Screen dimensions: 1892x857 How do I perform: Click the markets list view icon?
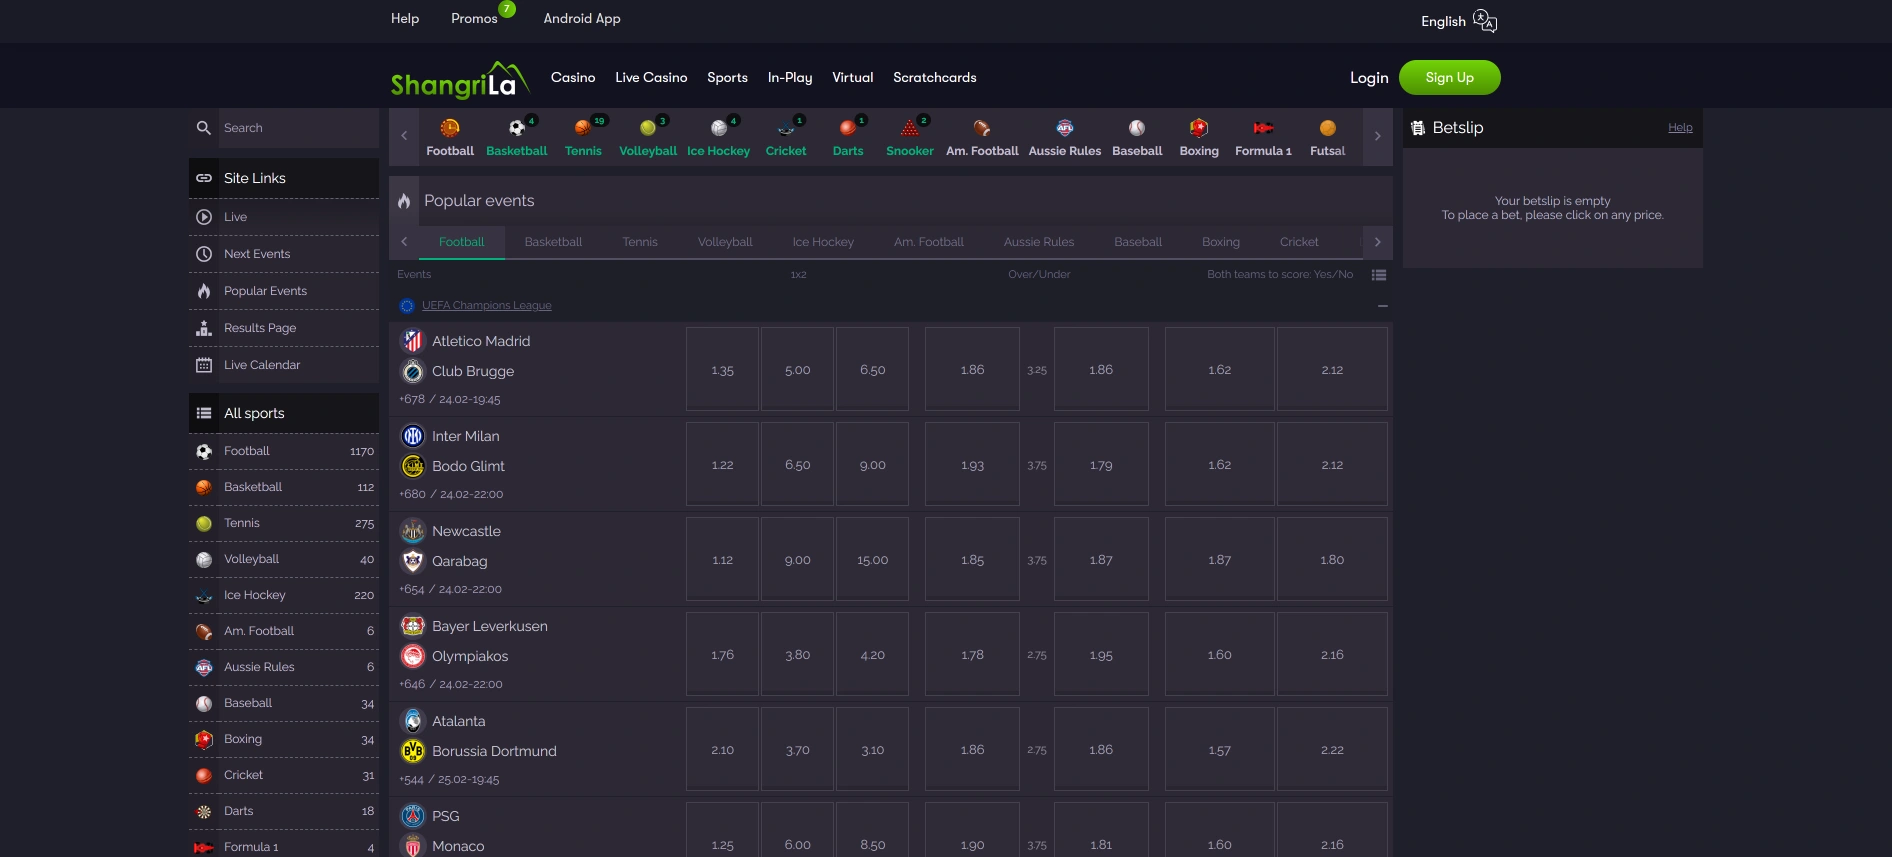pyautogui.click(x=1379, y=274)
